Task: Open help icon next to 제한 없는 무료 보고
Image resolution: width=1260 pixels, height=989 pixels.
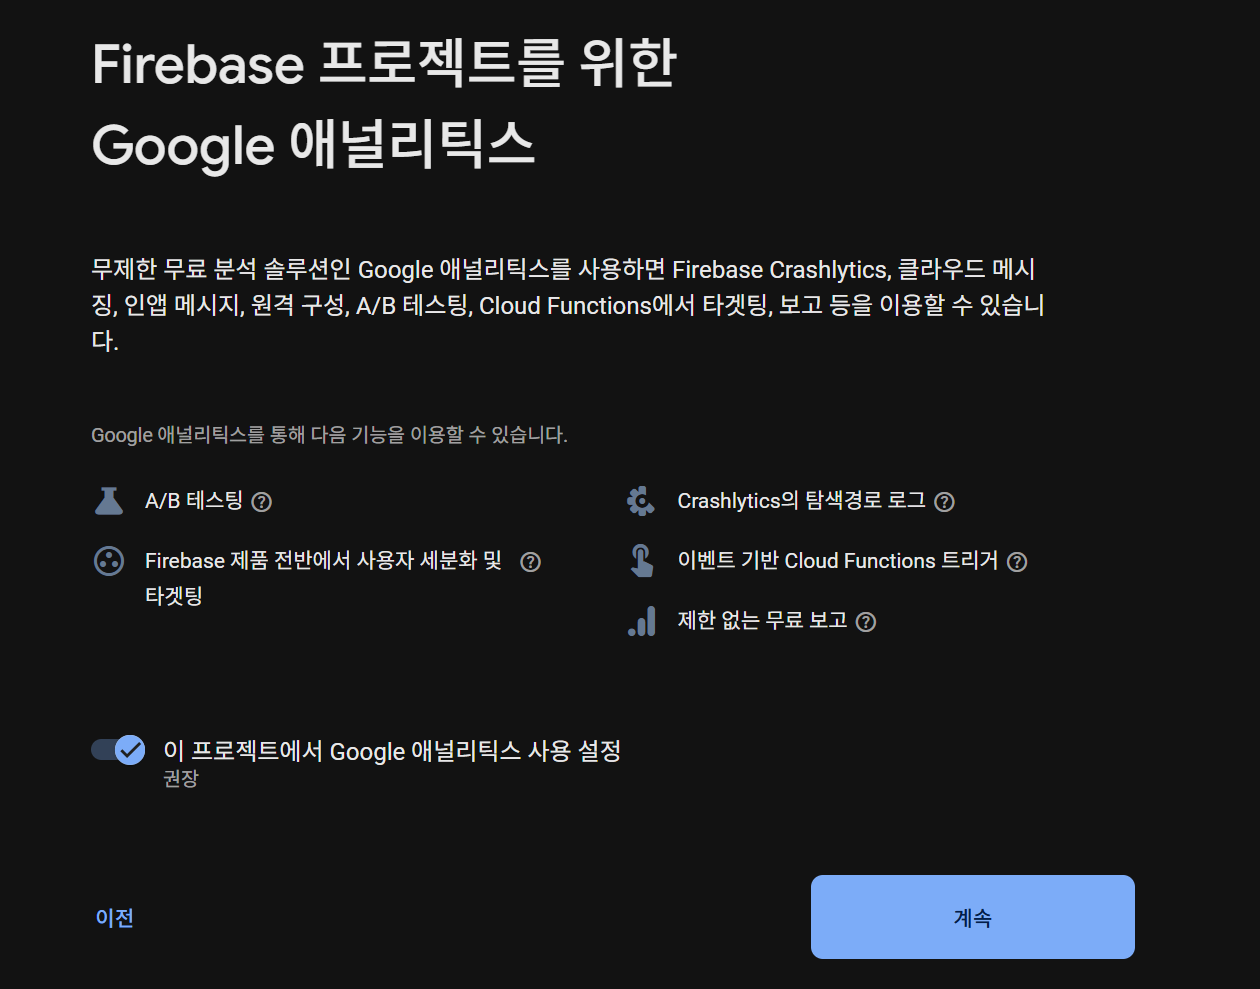Action: (866, 622)
